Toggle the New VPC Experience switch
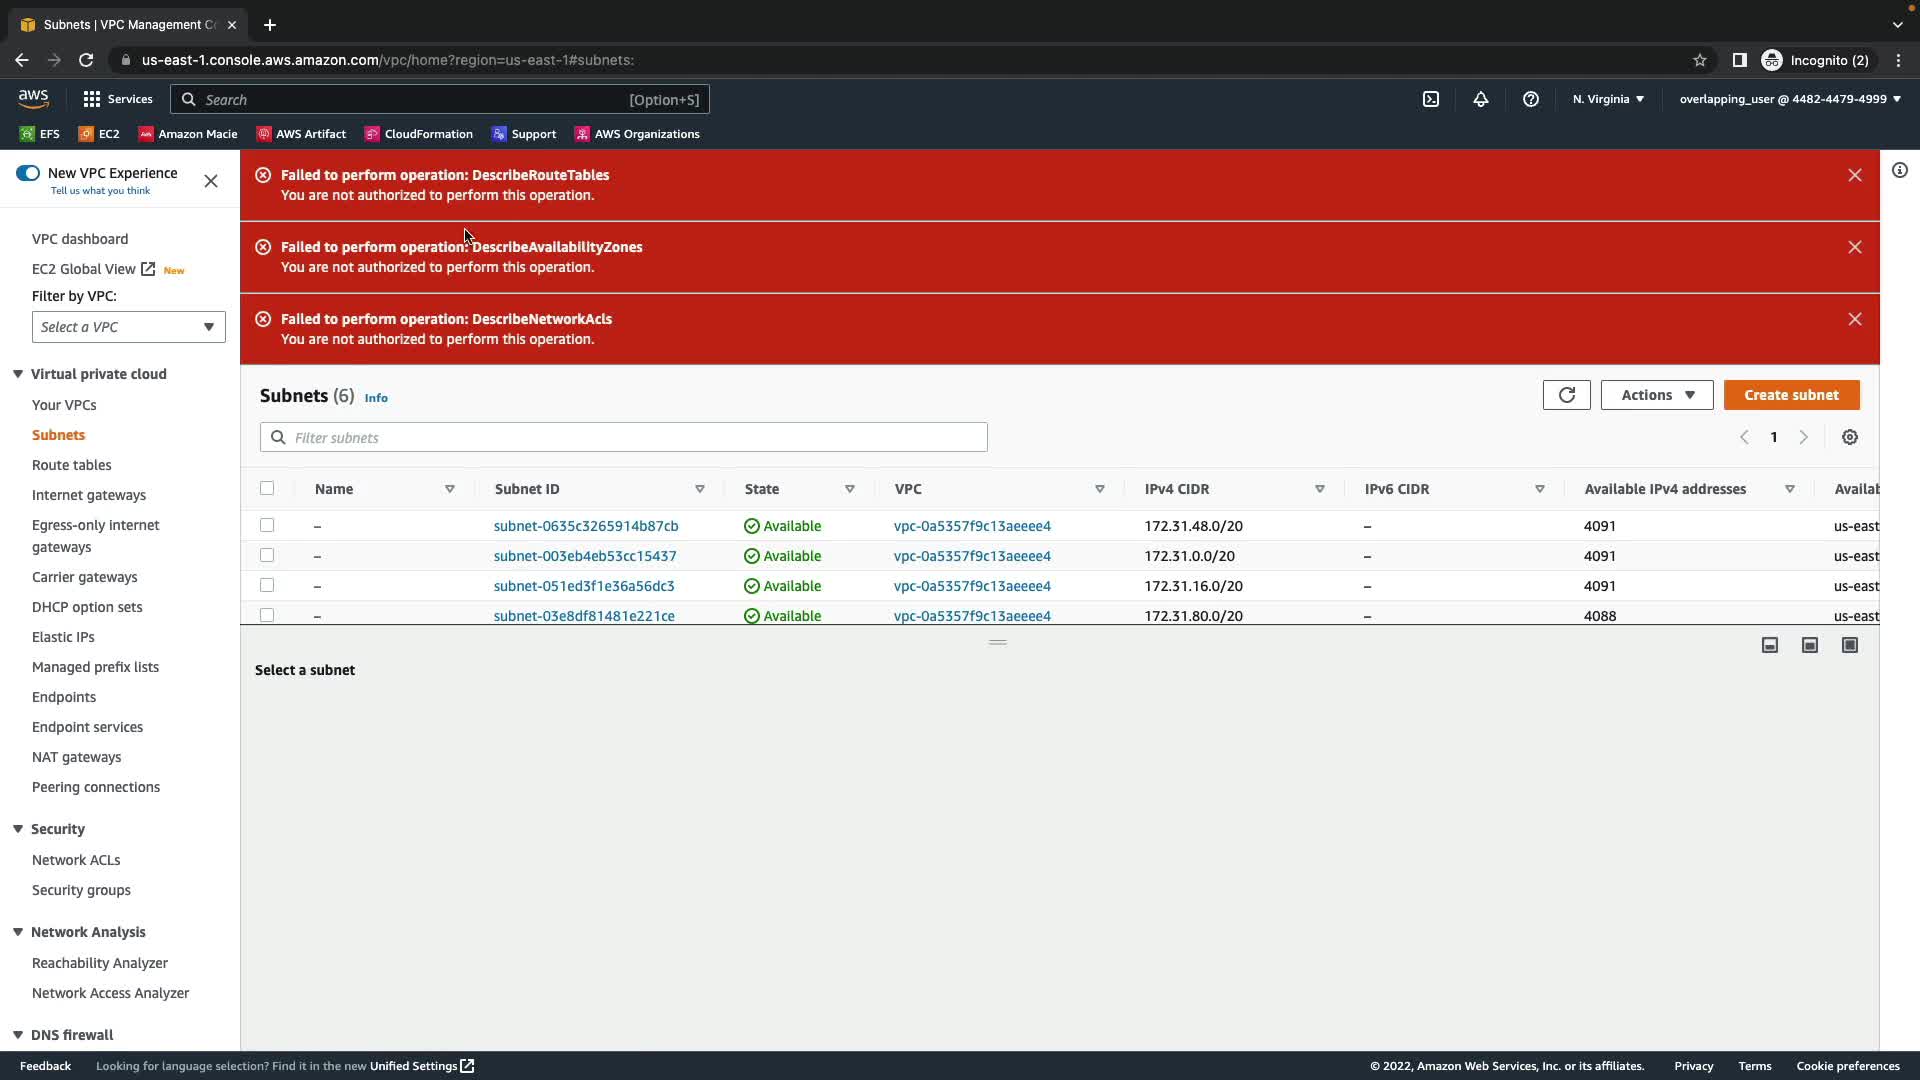1920x1080 pixels. coord(28,173)
